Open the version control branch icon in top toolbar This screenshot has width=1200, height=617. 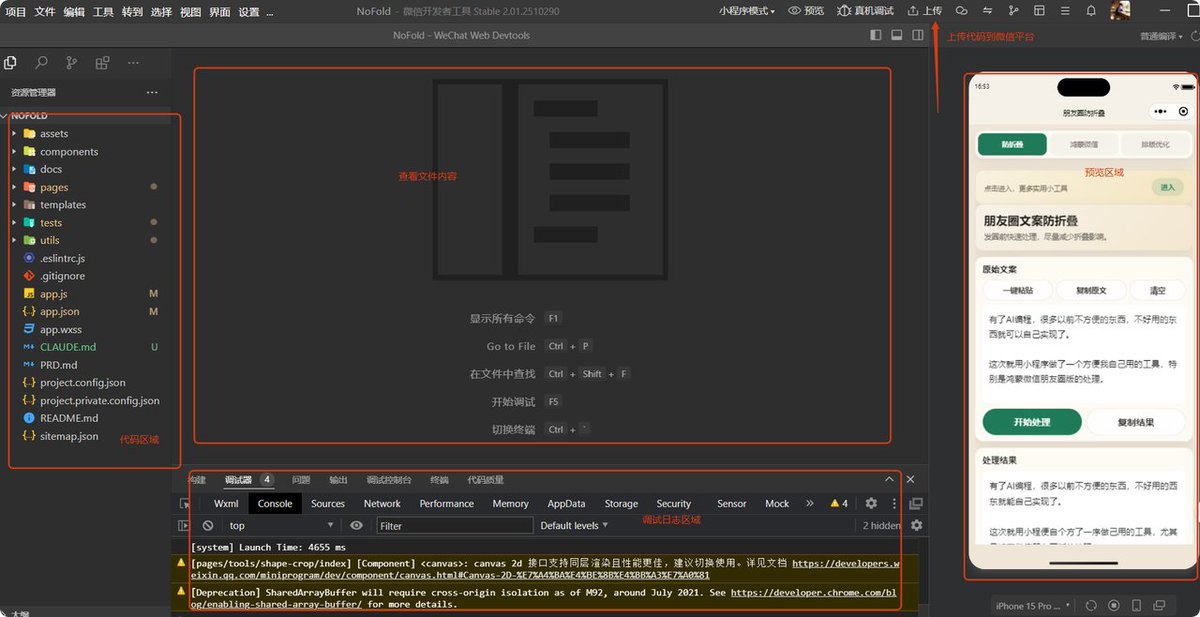1014,11
